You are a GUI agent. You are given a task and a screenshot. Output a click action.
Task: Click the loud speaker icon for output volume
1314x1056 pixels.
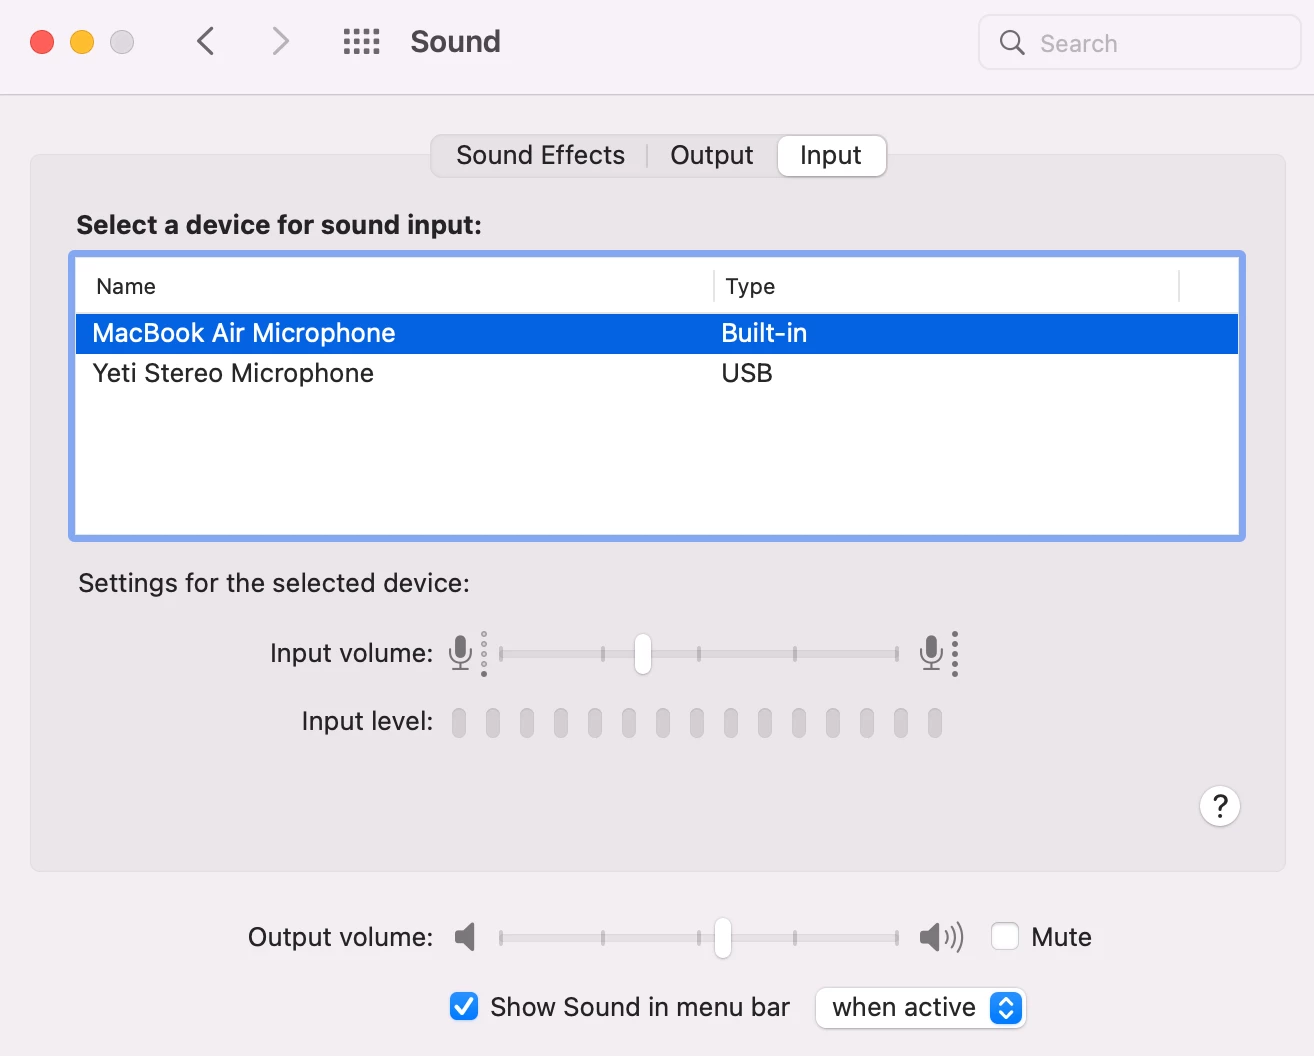941,937
